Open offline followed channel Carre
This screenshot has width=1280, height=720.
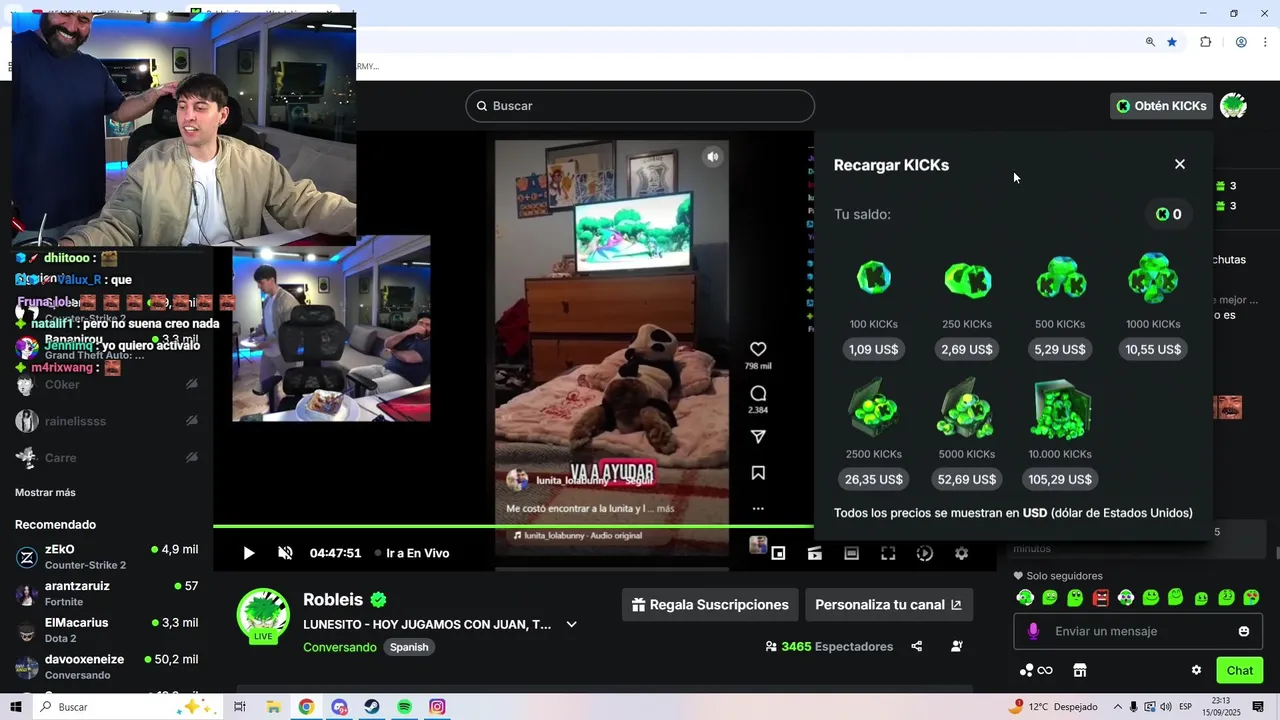click(x=106, y=457)
